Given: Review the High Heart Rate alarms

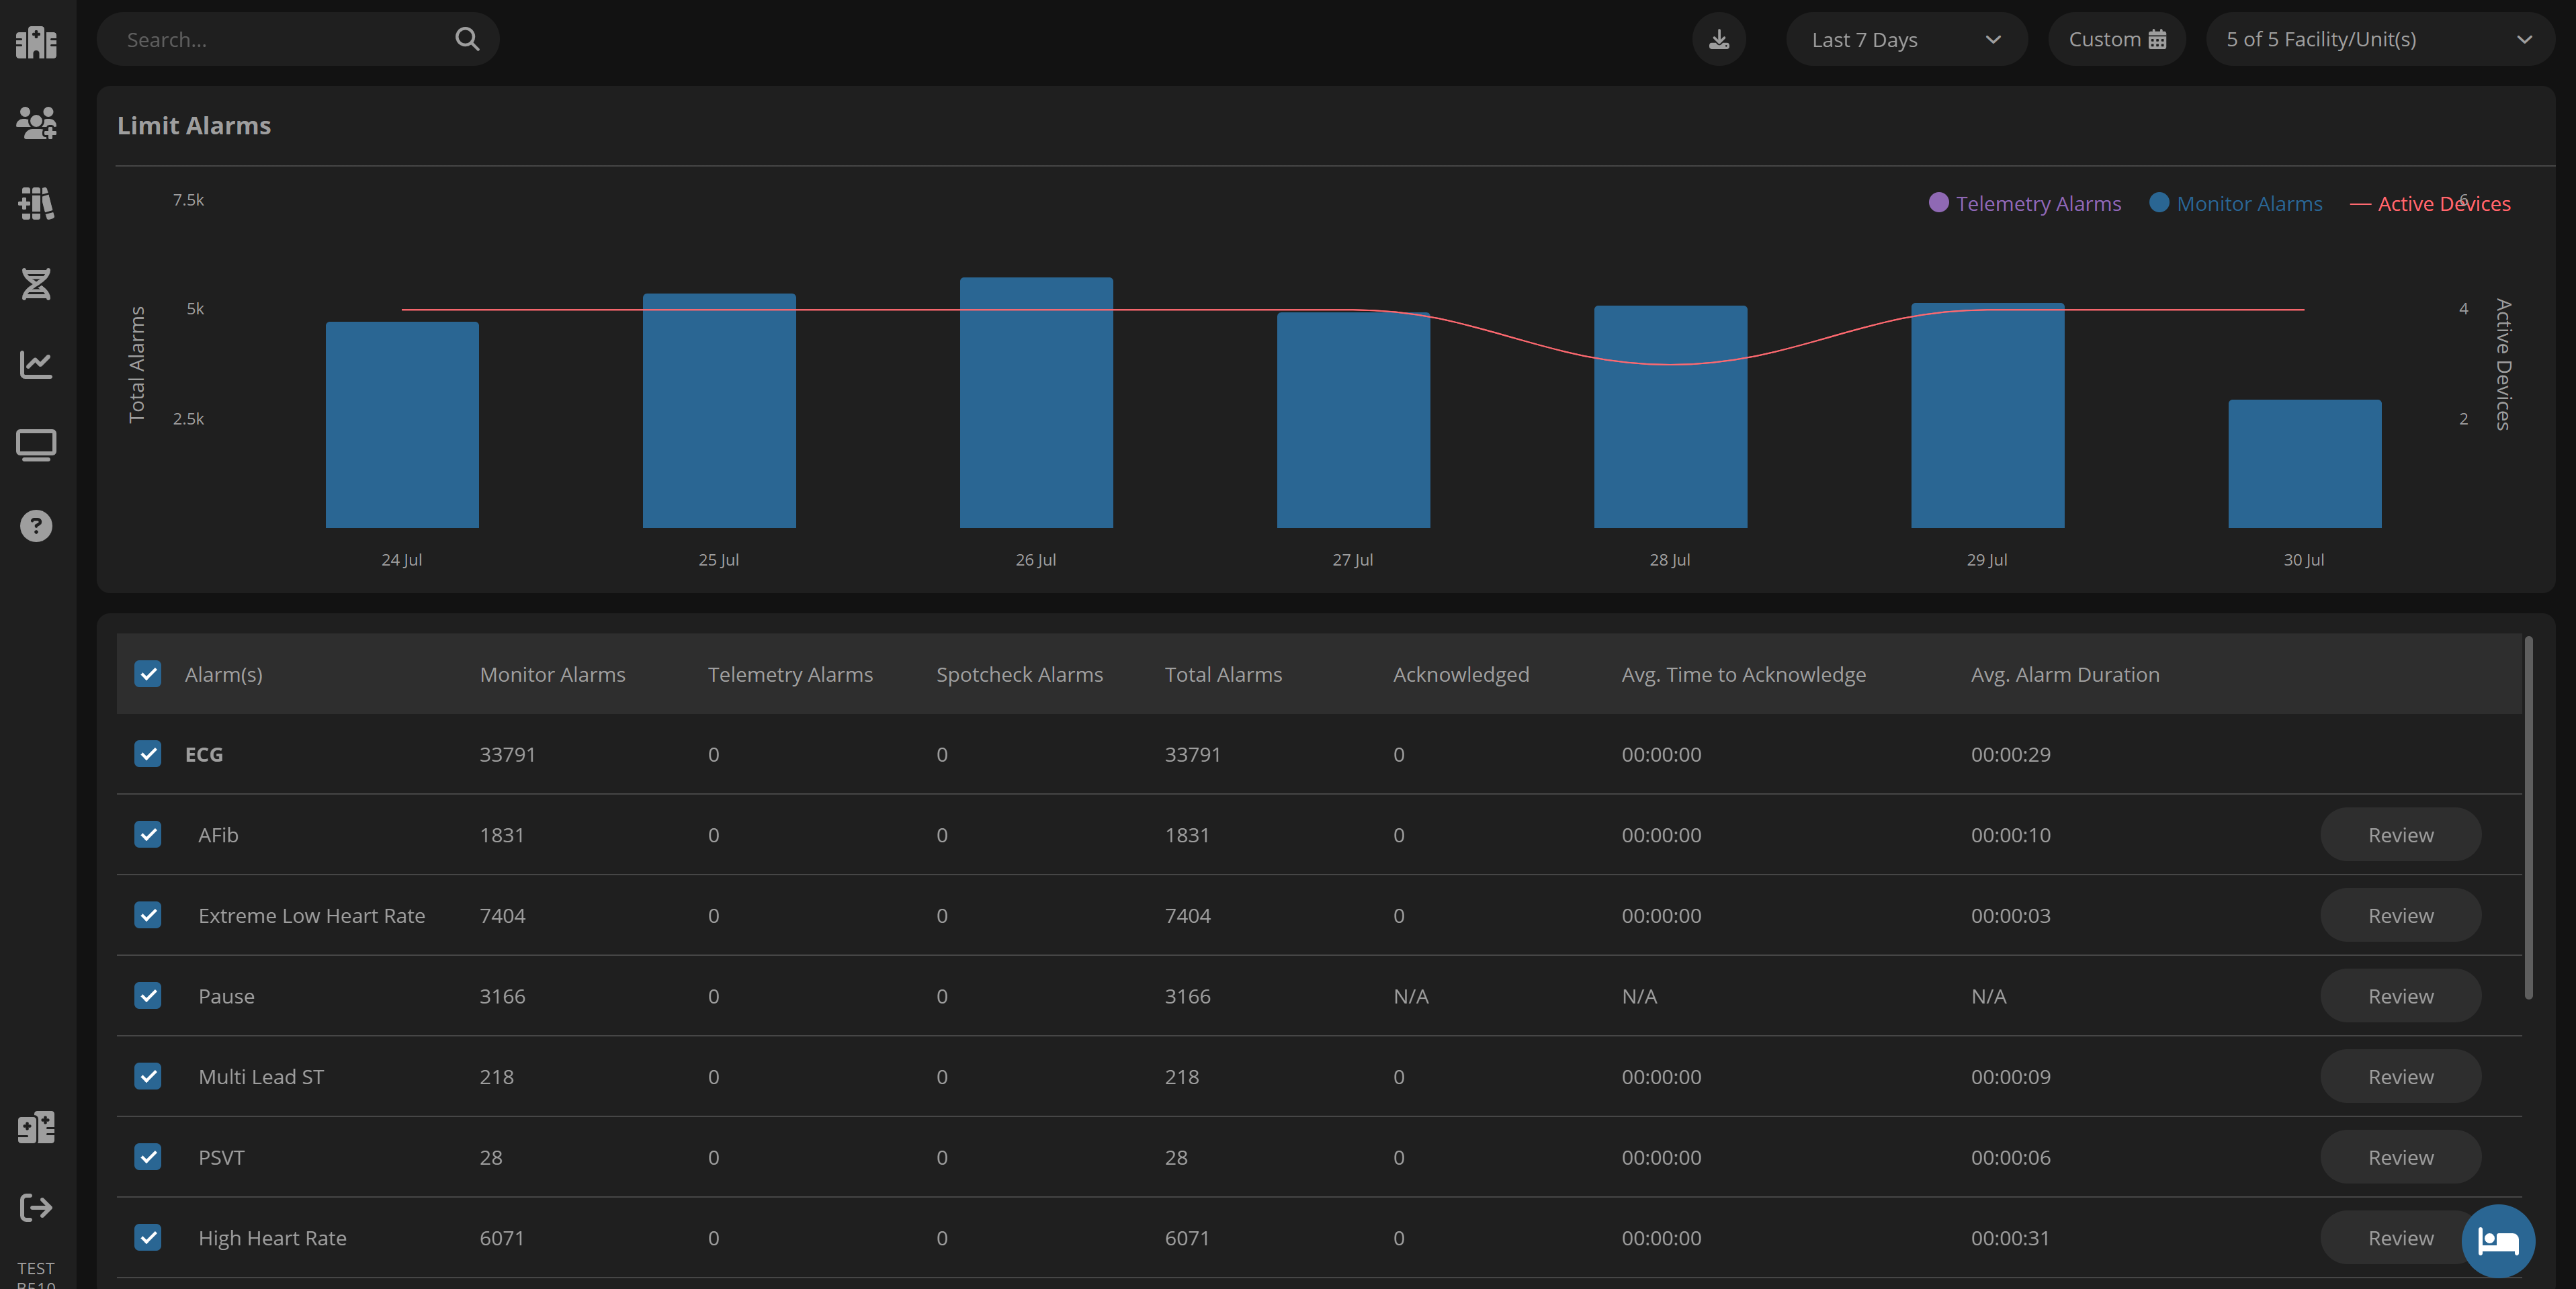Looking at the screenshot, I should pyautogui.click(x=2400, y=1238).
